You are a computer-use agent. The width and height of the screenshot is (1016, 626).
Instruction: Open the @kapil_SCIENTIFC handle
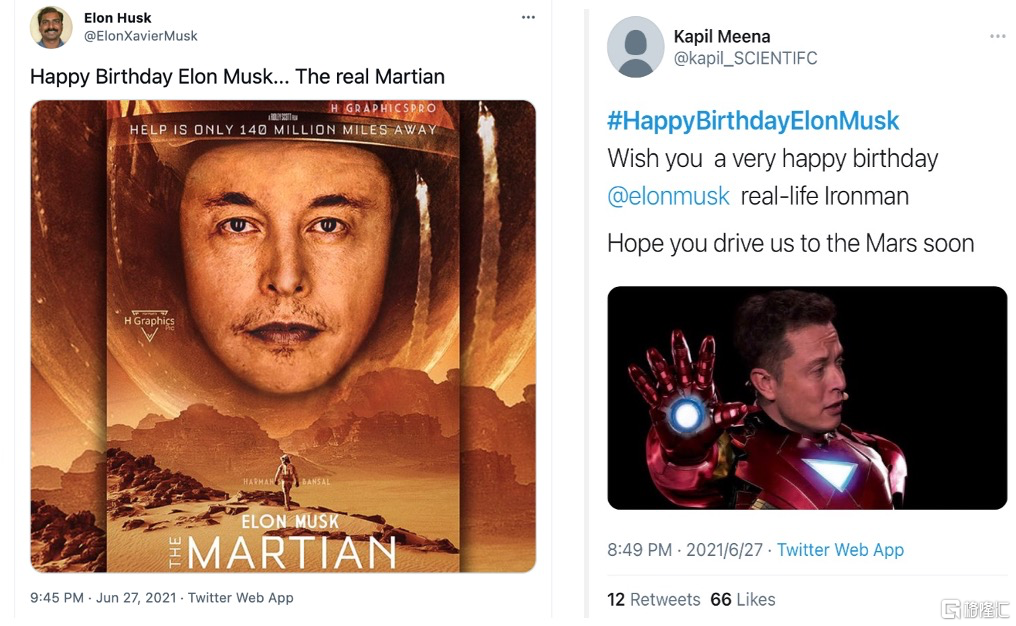(745, 58)
